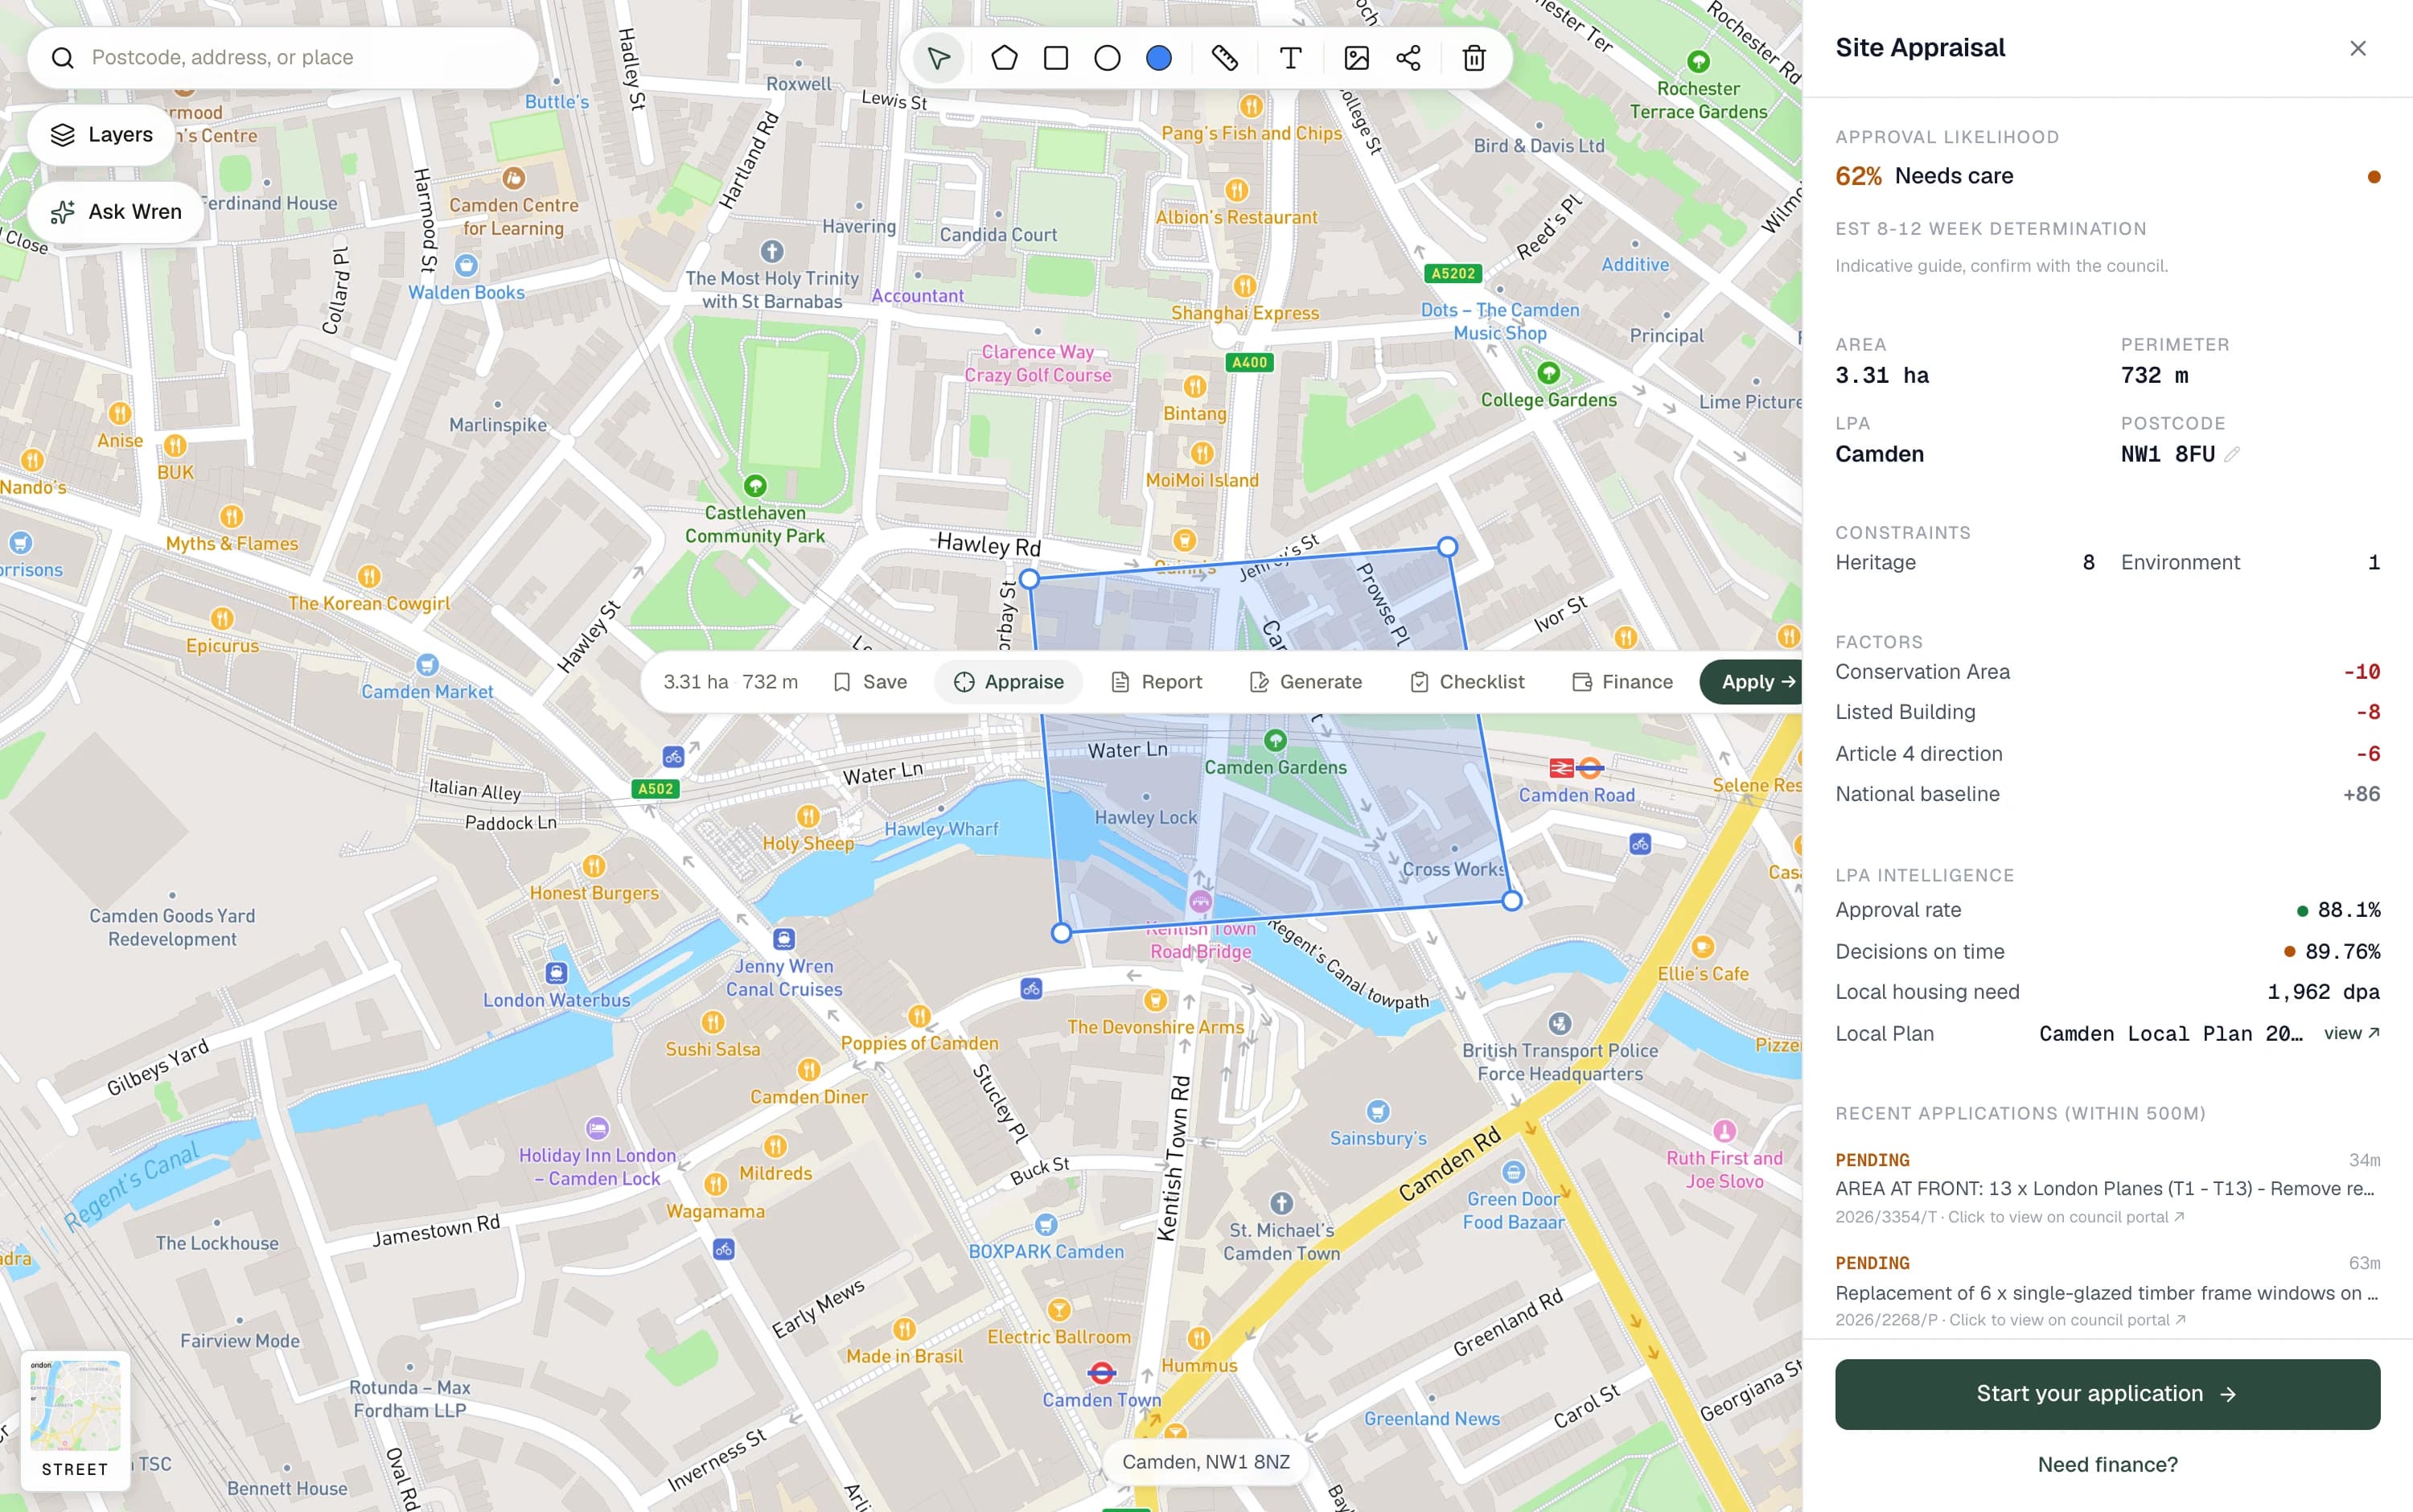Open pending application 2026/3354/T
The image size is (2413, 1512).
pos(2107,1189)
